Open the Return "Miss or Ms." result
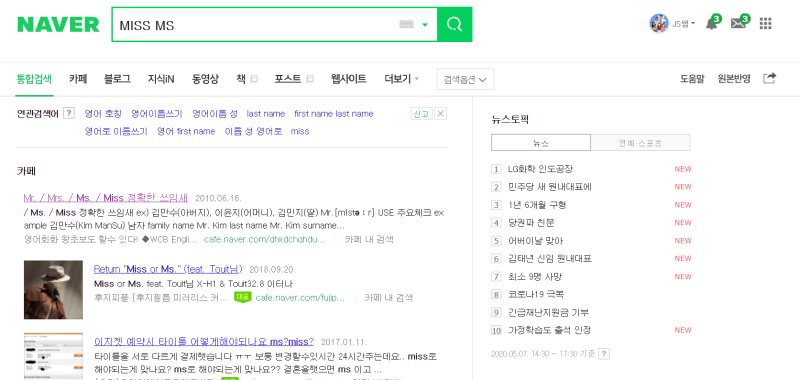The image size is (800, 380). click(x=168, y=269)
